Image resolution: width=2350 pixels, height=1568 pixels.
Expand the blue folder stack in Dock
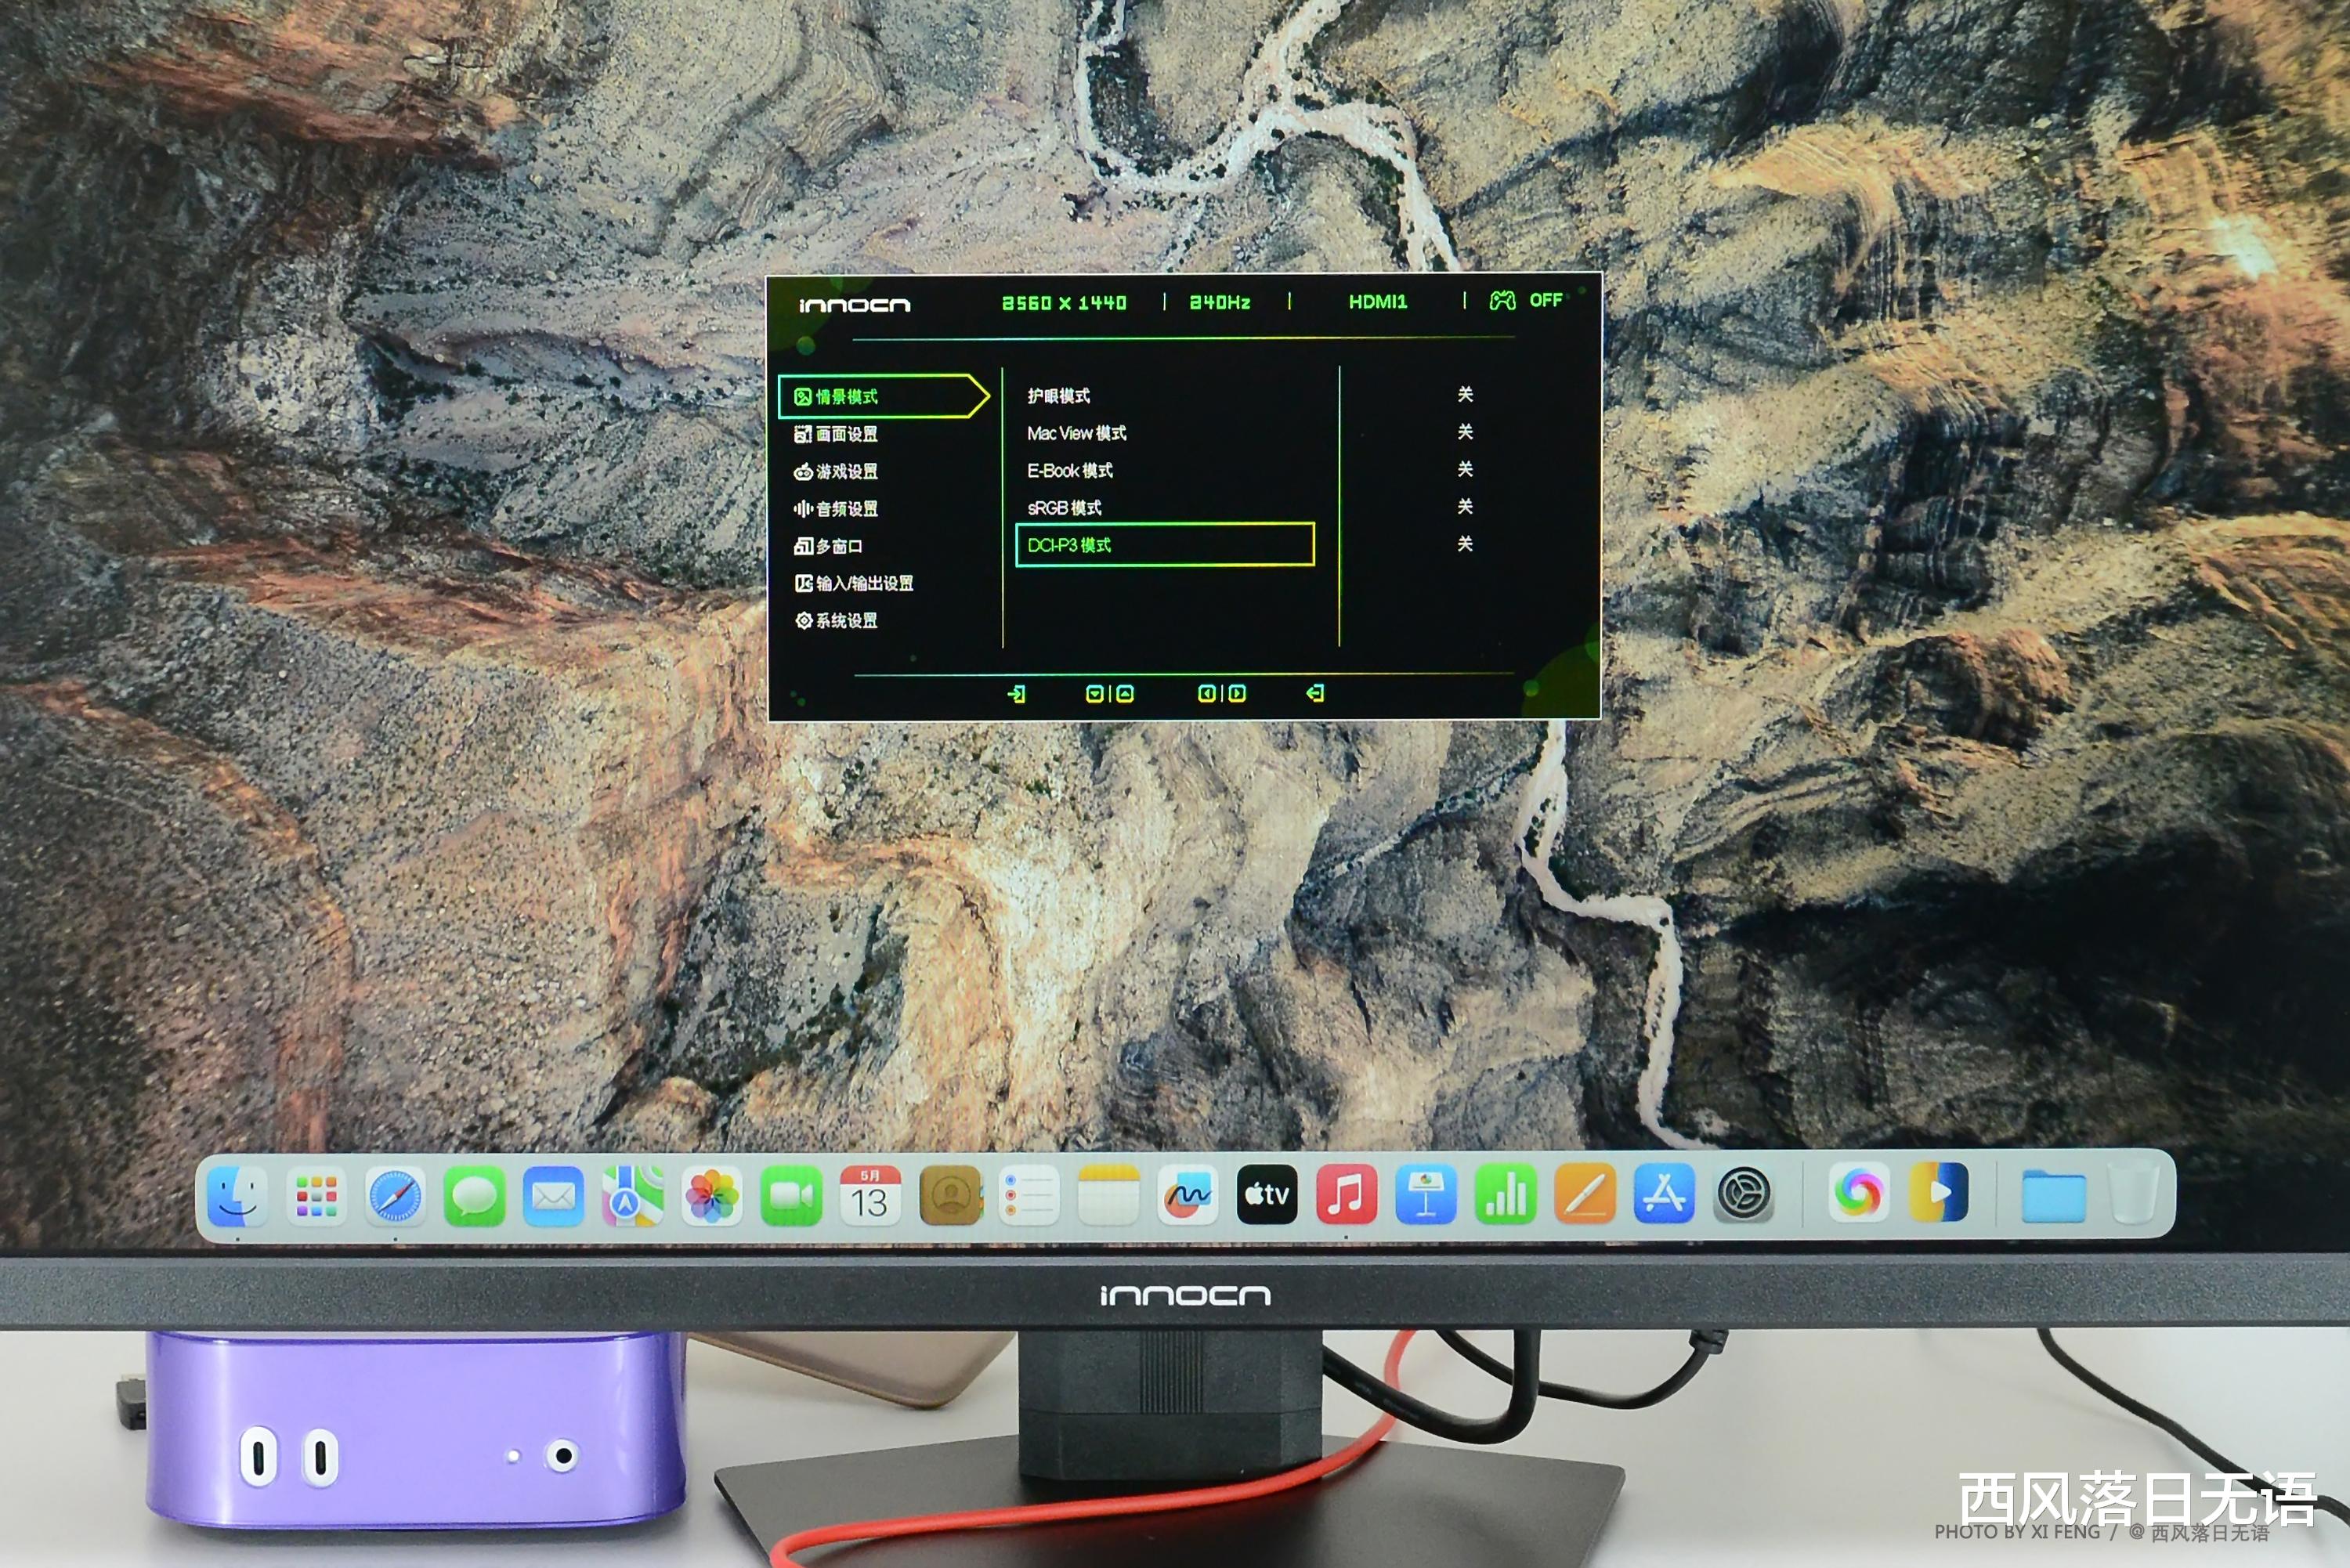(x=2052, y=1197)
